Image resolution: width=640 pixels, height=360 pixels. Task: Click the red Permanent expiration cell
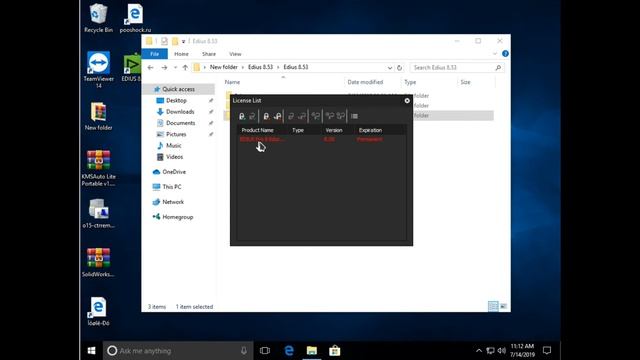click(370, 139)
